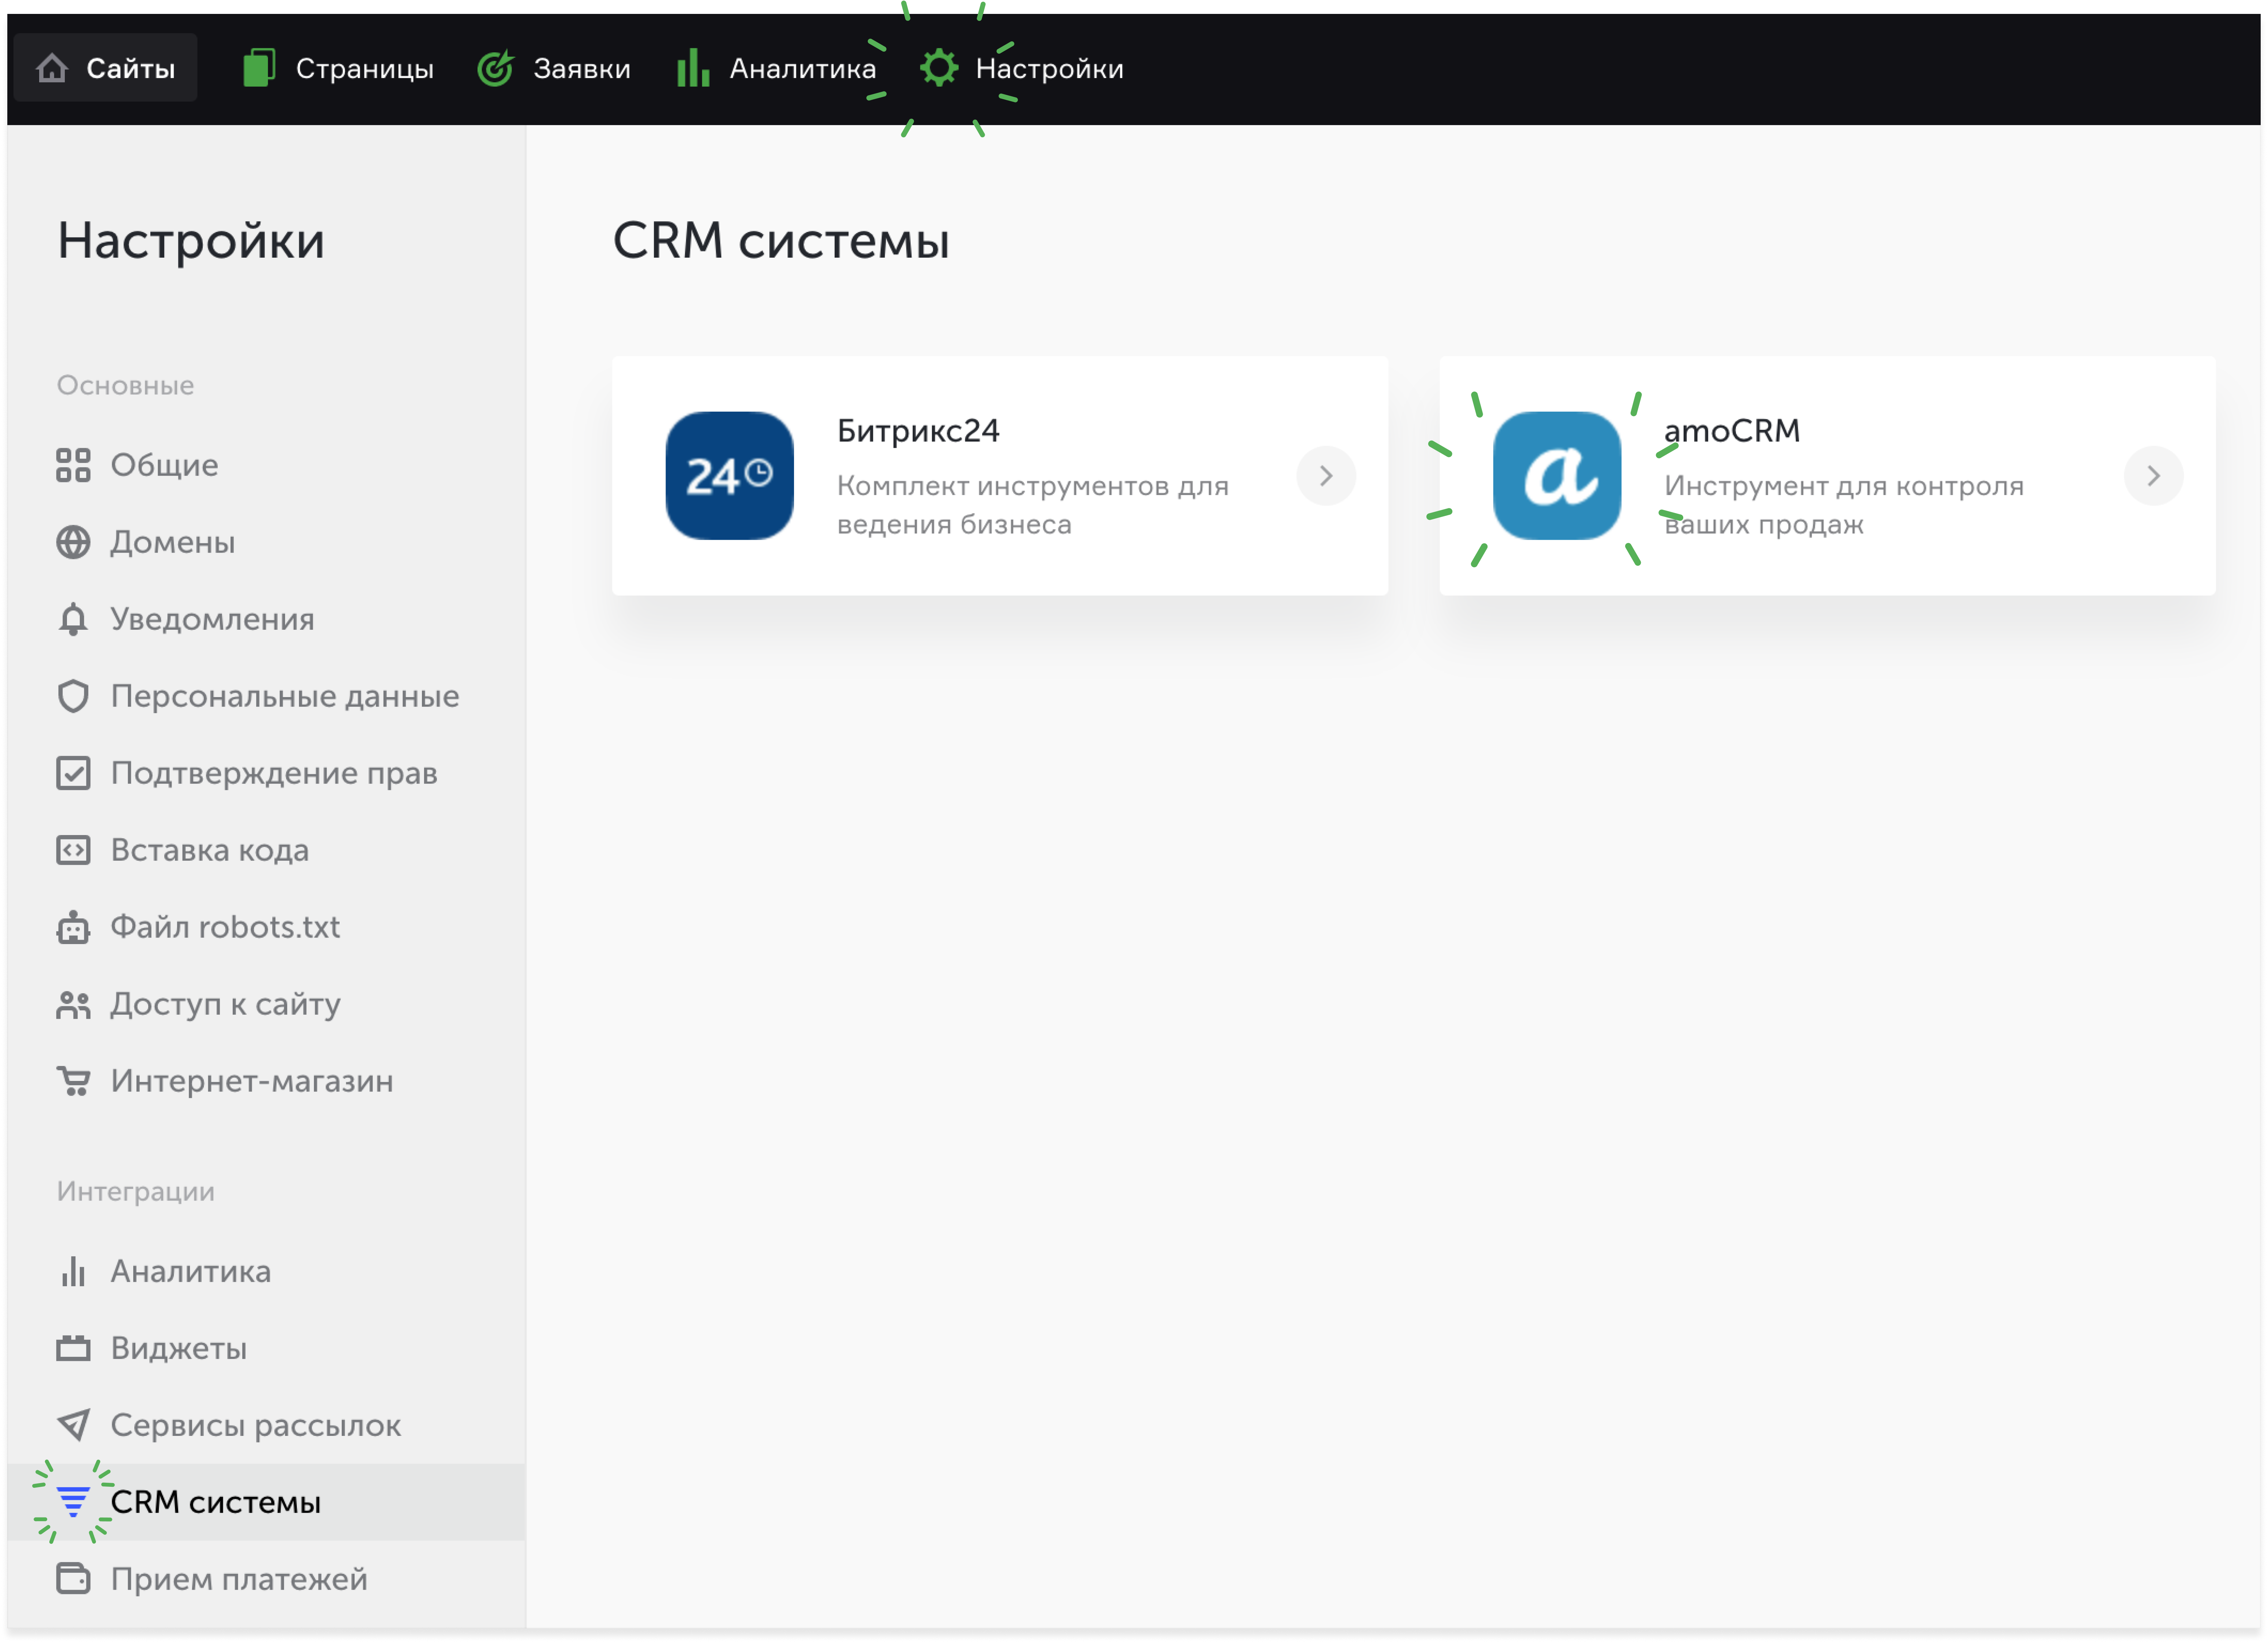Open Домены settings section
The width and height of the screenshot is (2268, 1643).
point(266,542)
